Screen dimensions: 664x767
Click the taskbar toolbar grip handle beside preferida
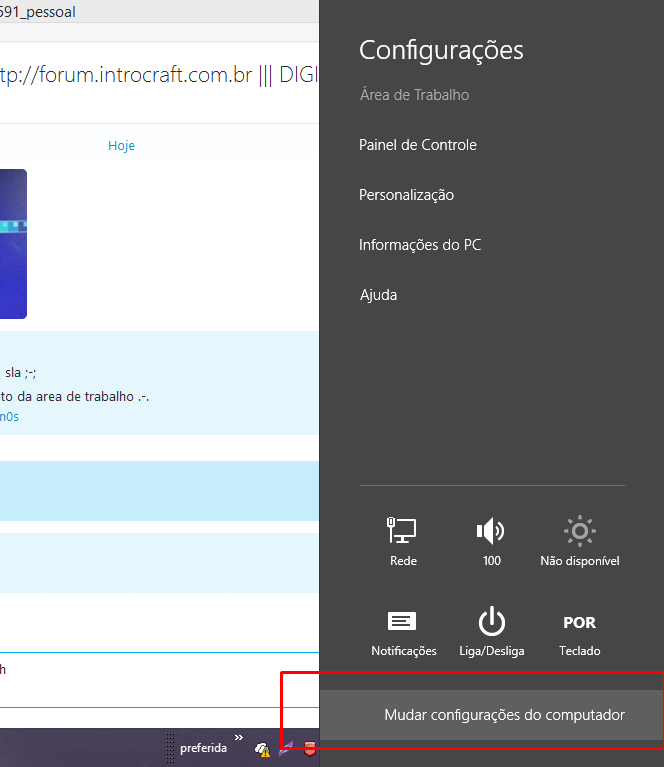coord(170,747)
